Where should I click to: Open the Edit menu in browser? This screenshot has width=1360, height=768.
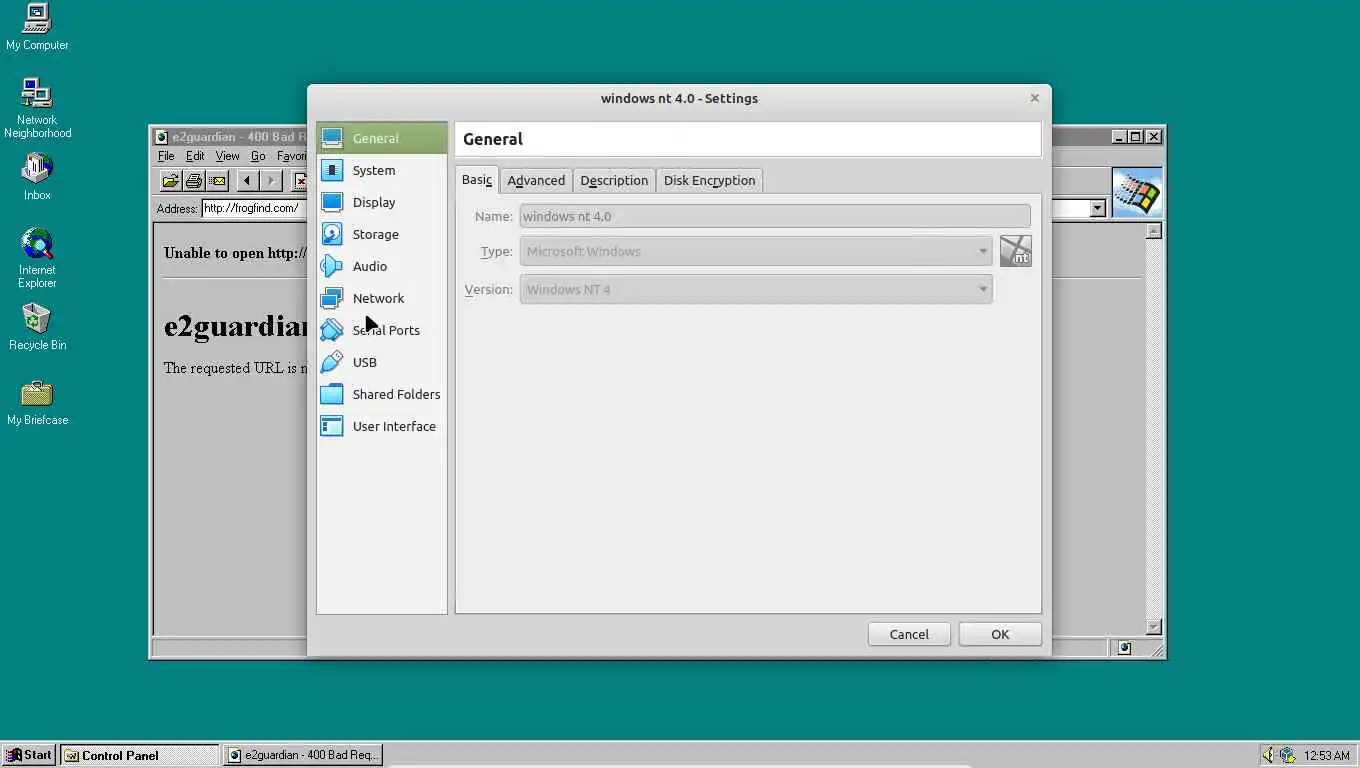click(x=195, y=156)
